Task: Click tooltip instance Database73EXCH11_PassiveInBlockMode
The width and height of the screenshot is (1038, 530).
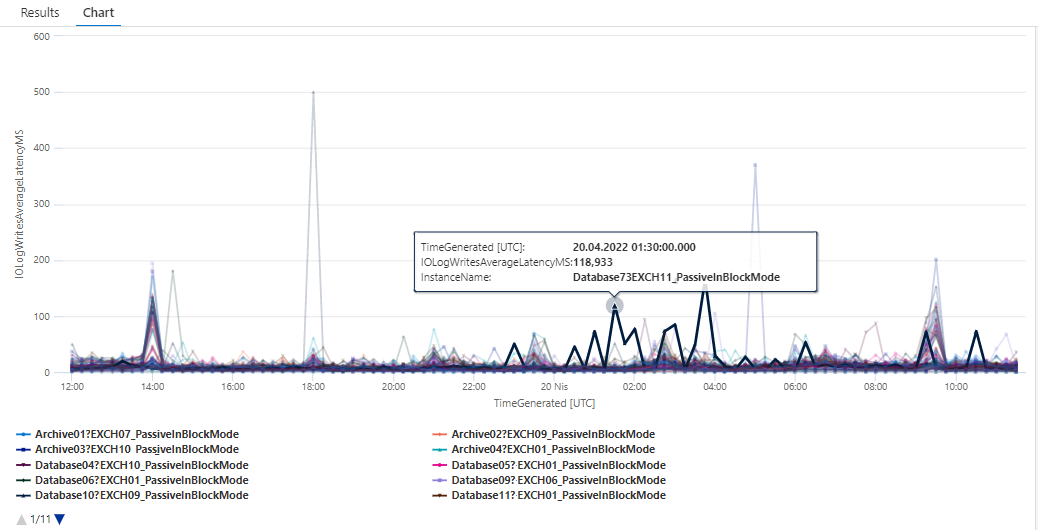Action: 677,277
